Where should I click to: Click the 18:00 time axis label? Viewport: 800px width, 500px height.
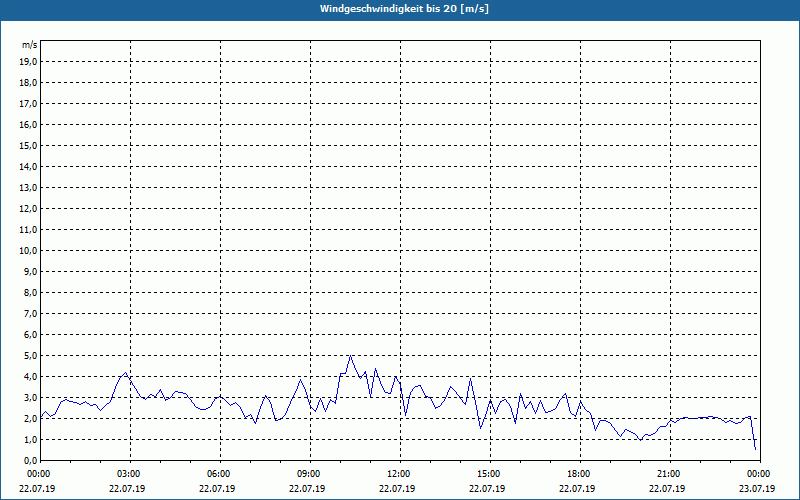[x=578, y=474]
